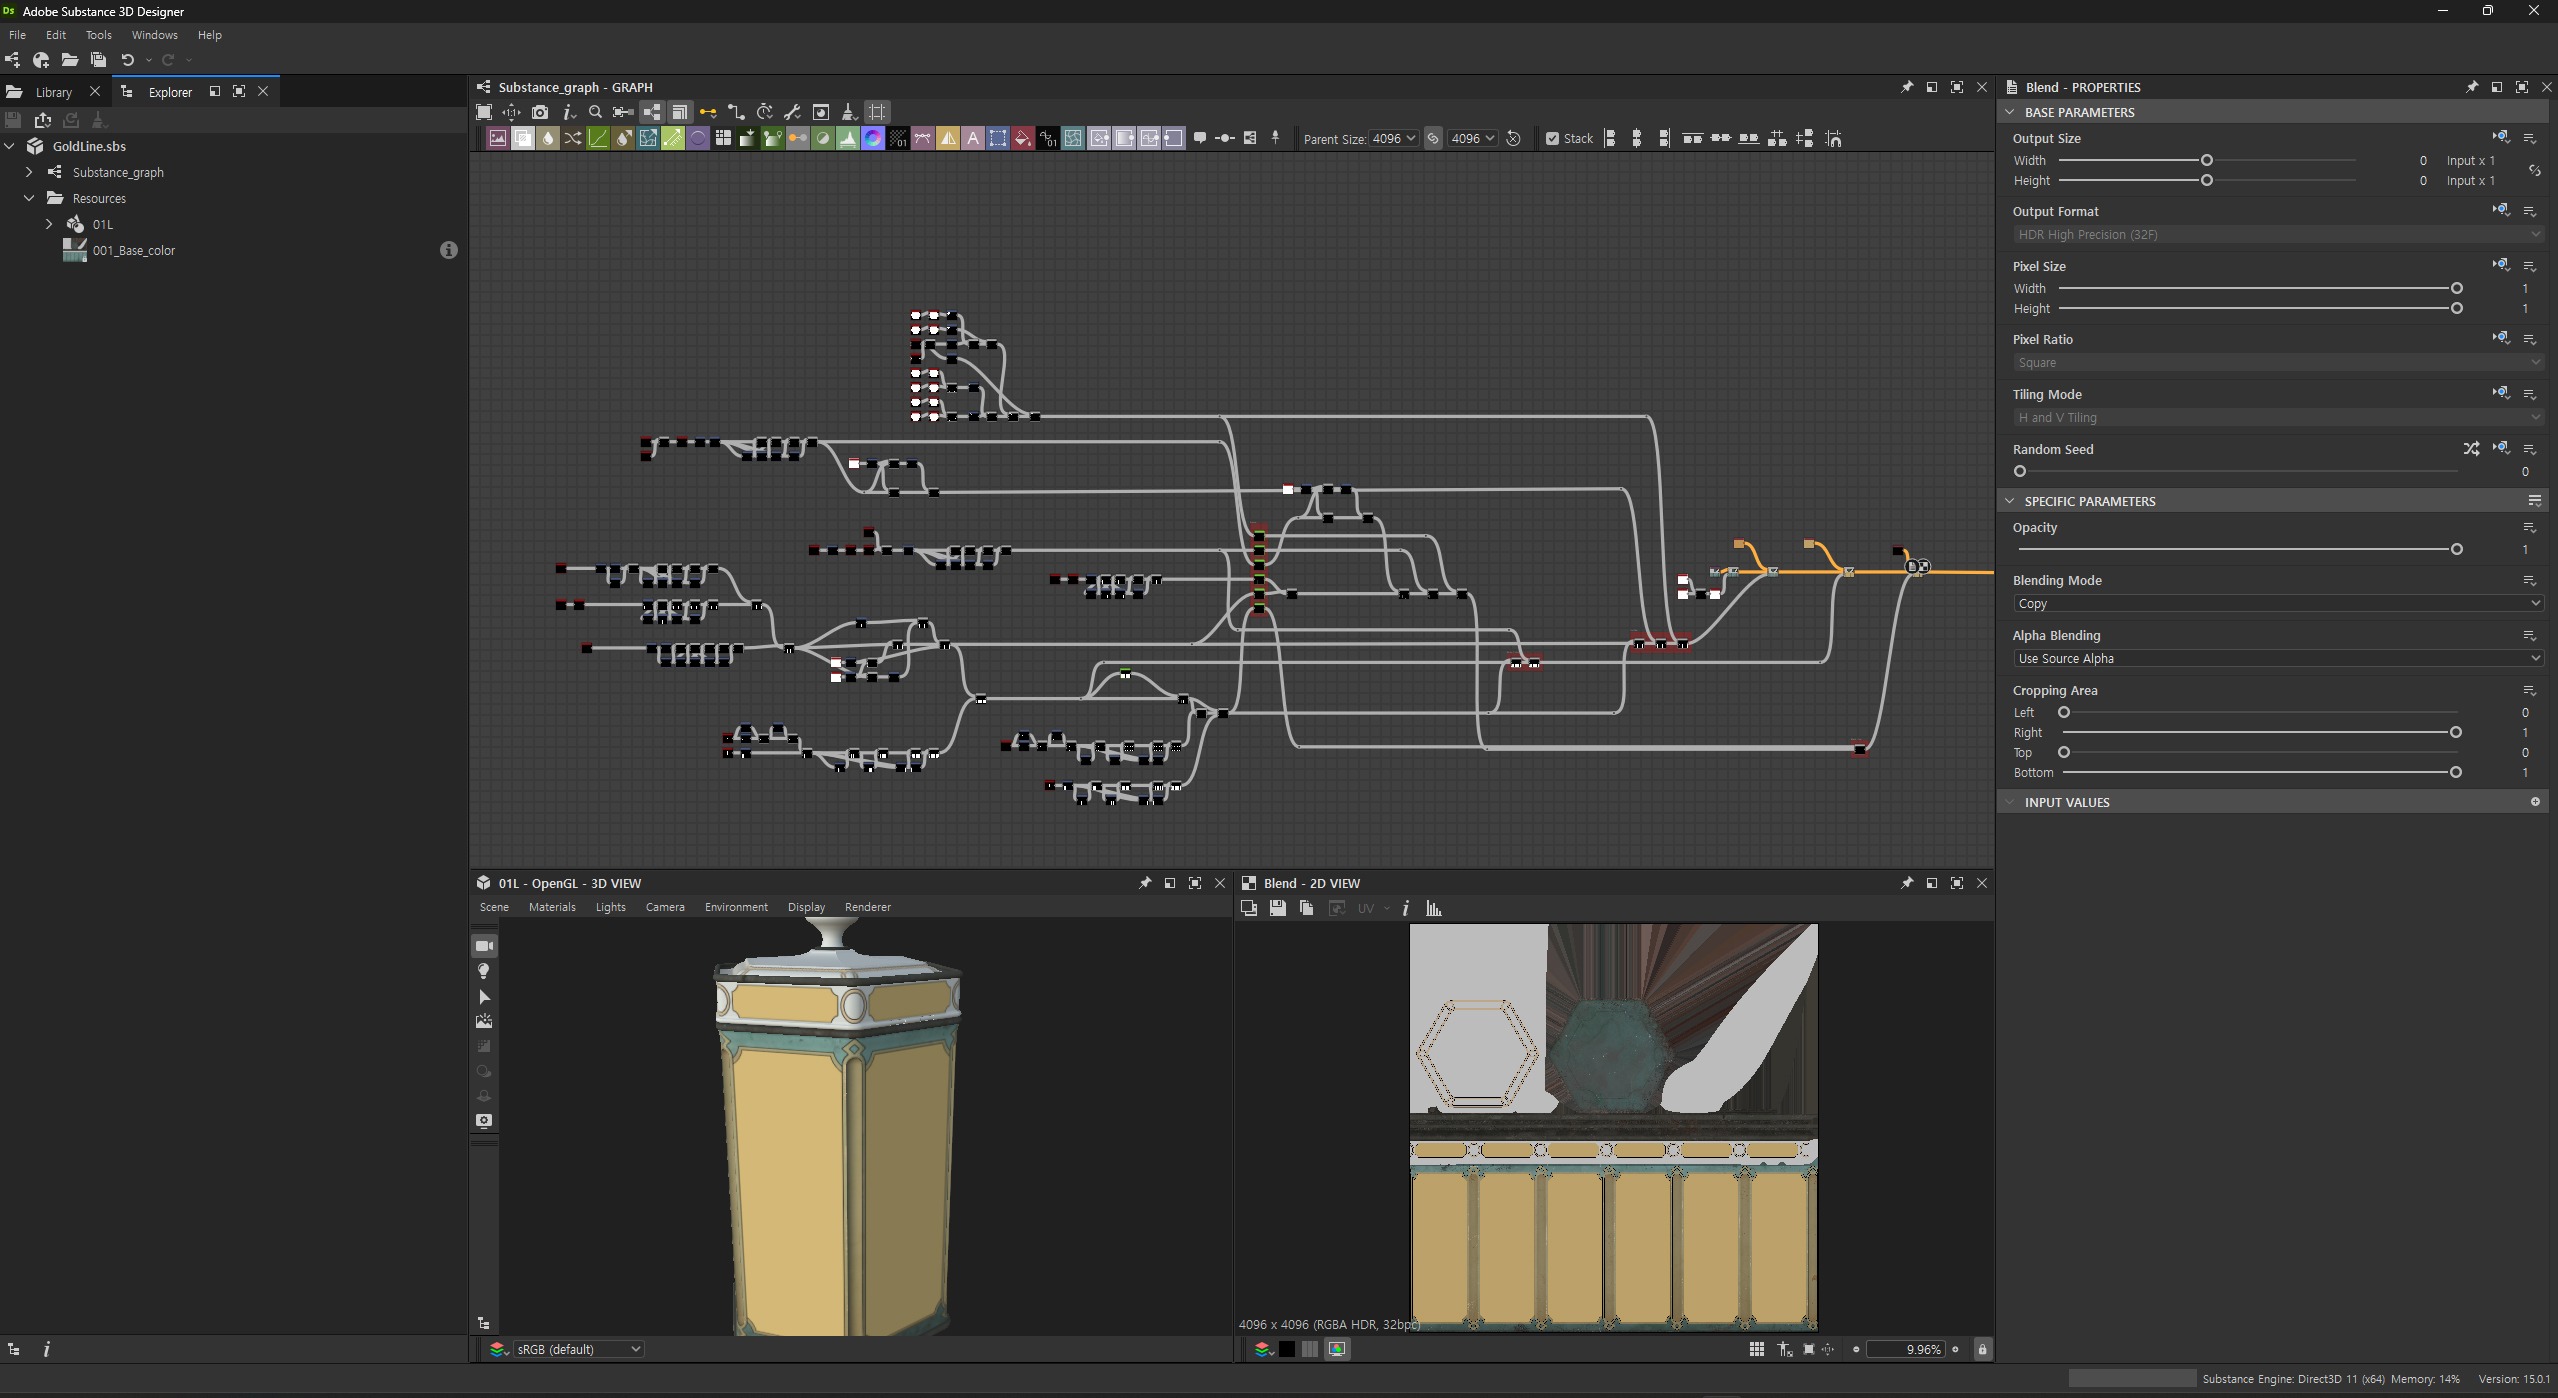
Task: Toggle the Stack checkbox
Action: point(1552,139)
